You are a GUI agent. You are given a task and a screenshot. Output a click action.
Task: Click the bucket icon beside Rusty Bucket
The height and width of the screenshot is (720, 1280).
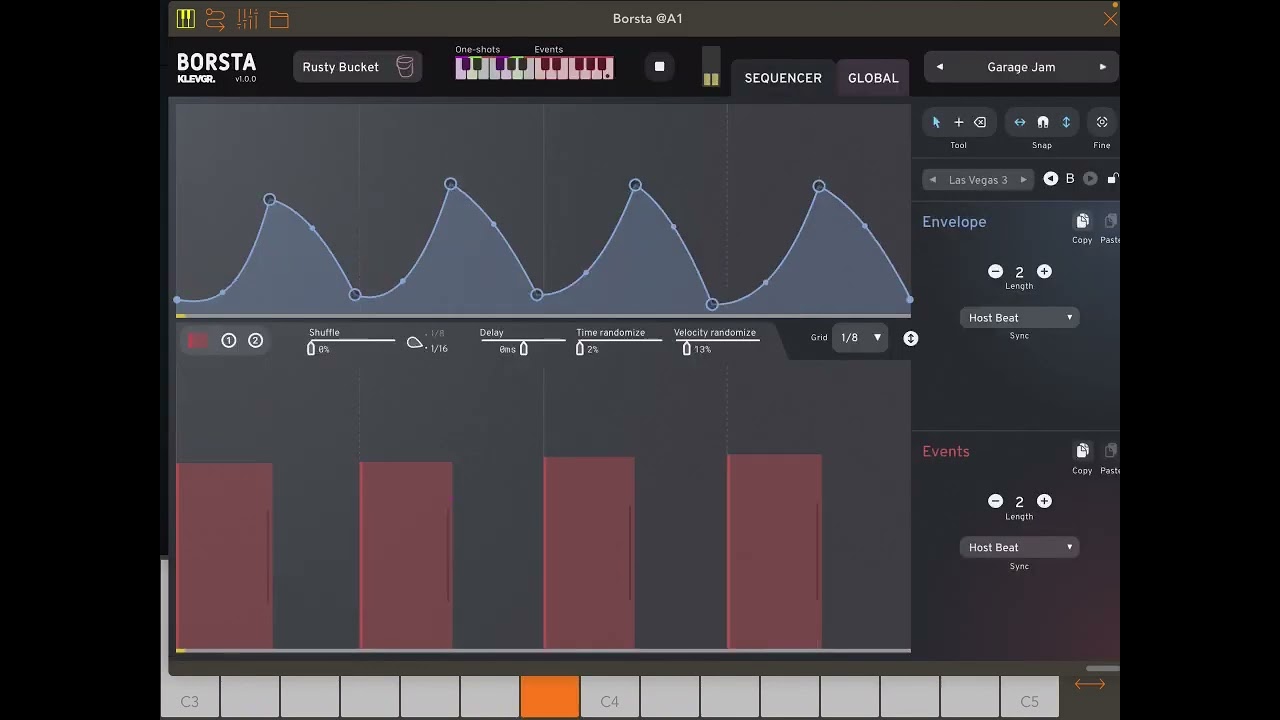pos(404,67)
